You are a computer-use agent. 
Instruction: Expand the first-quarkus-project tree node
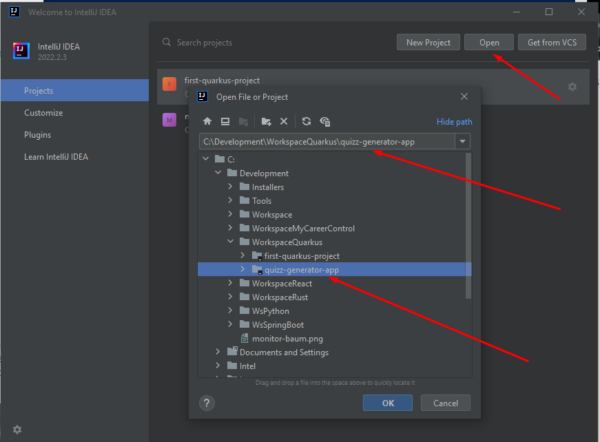coord(242,255)
